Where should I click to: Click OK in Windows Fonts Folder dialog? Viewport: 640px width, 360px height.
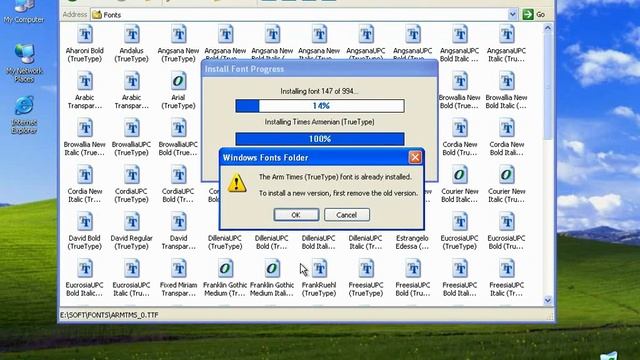point(296,215)
